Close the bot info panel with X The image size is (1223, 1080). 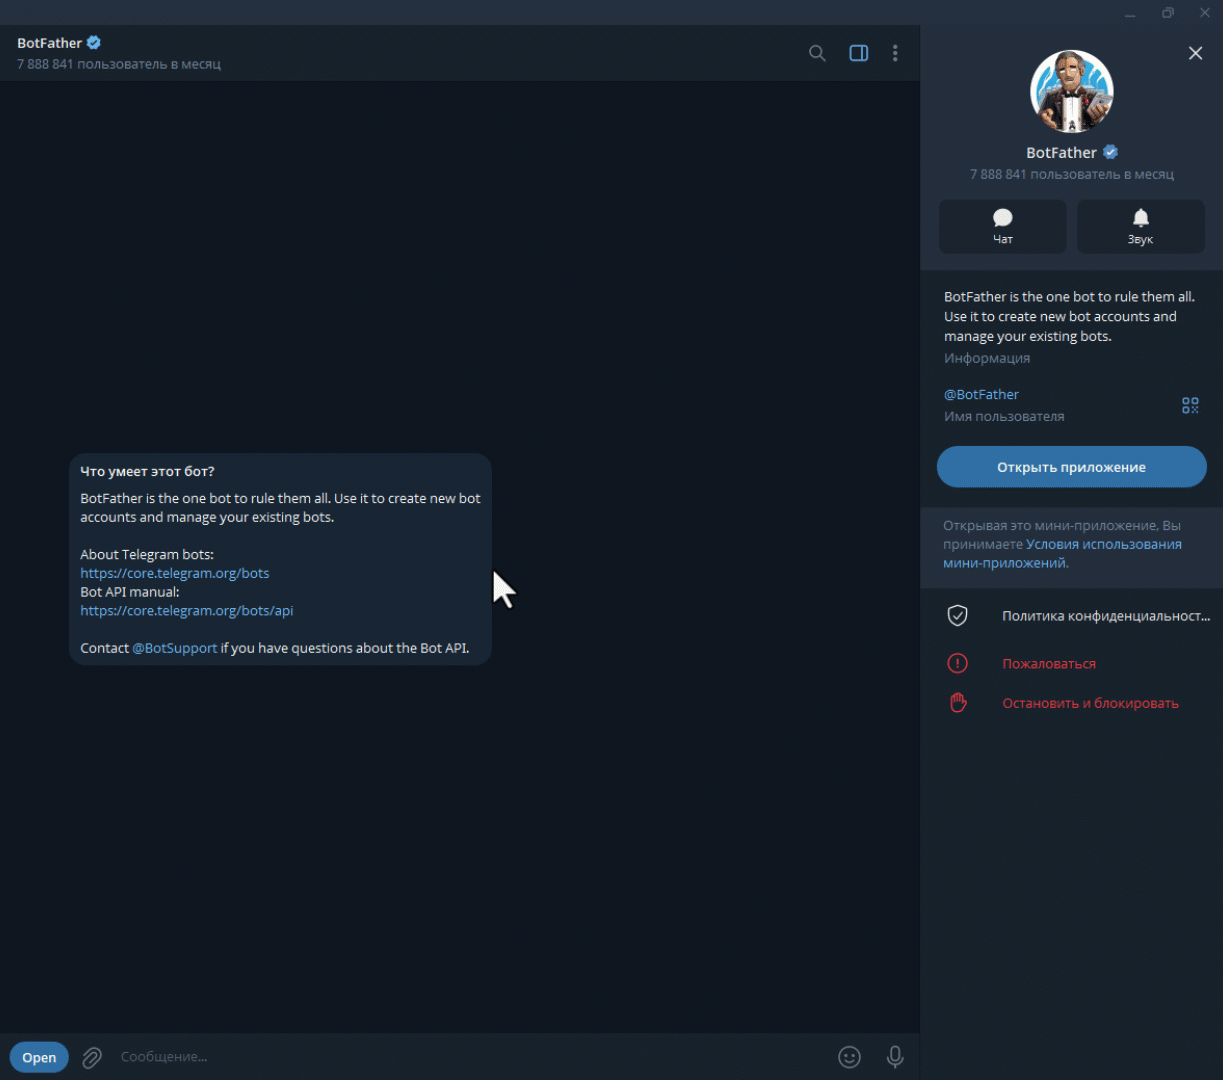click(1195, 53)
